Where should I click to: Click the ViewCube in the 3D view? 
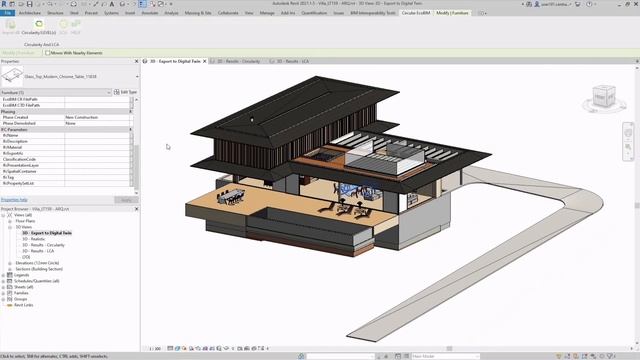(x=604, y=96)
